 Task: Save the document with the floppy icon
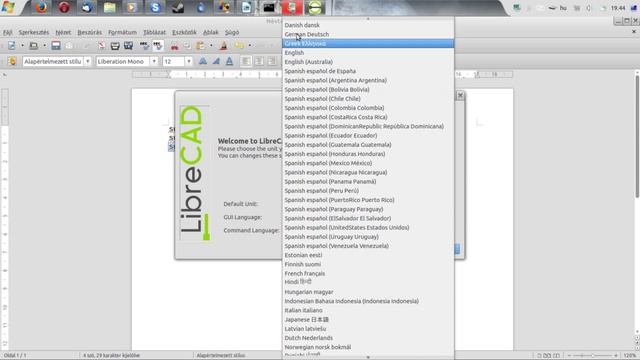click(x=56, y=46)
